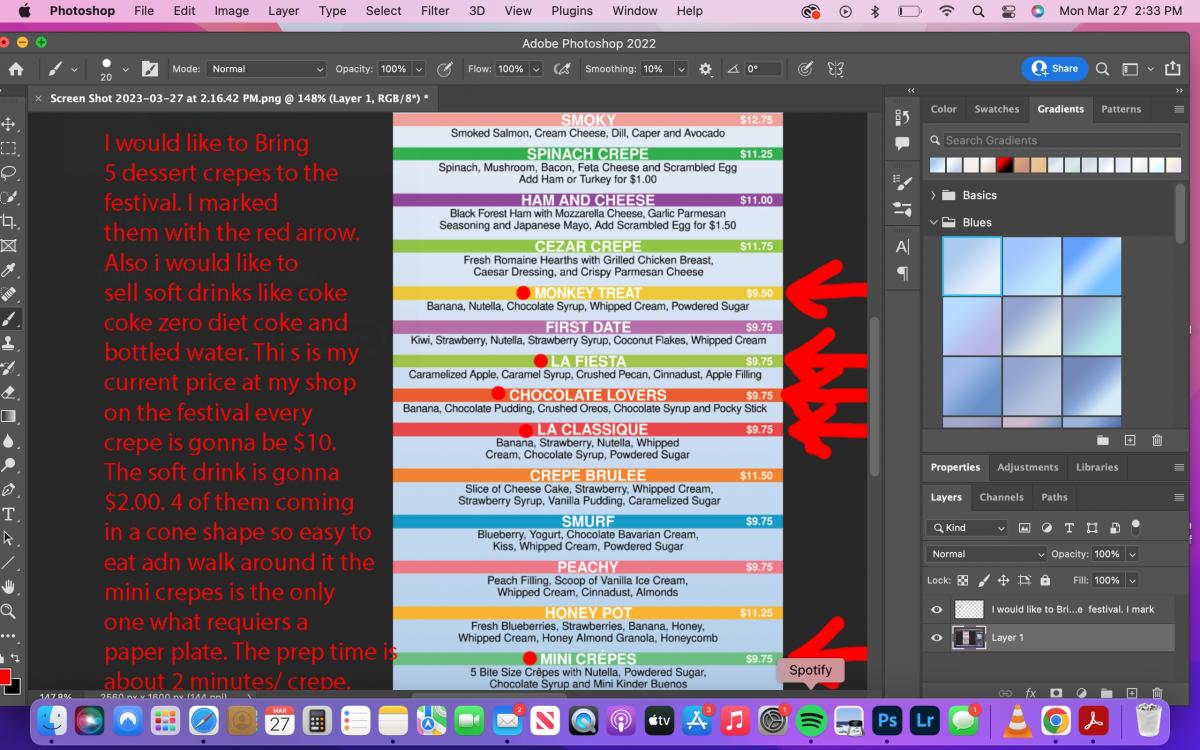
Task: Open the brush Mode dropdown
Action: [266, 69]
